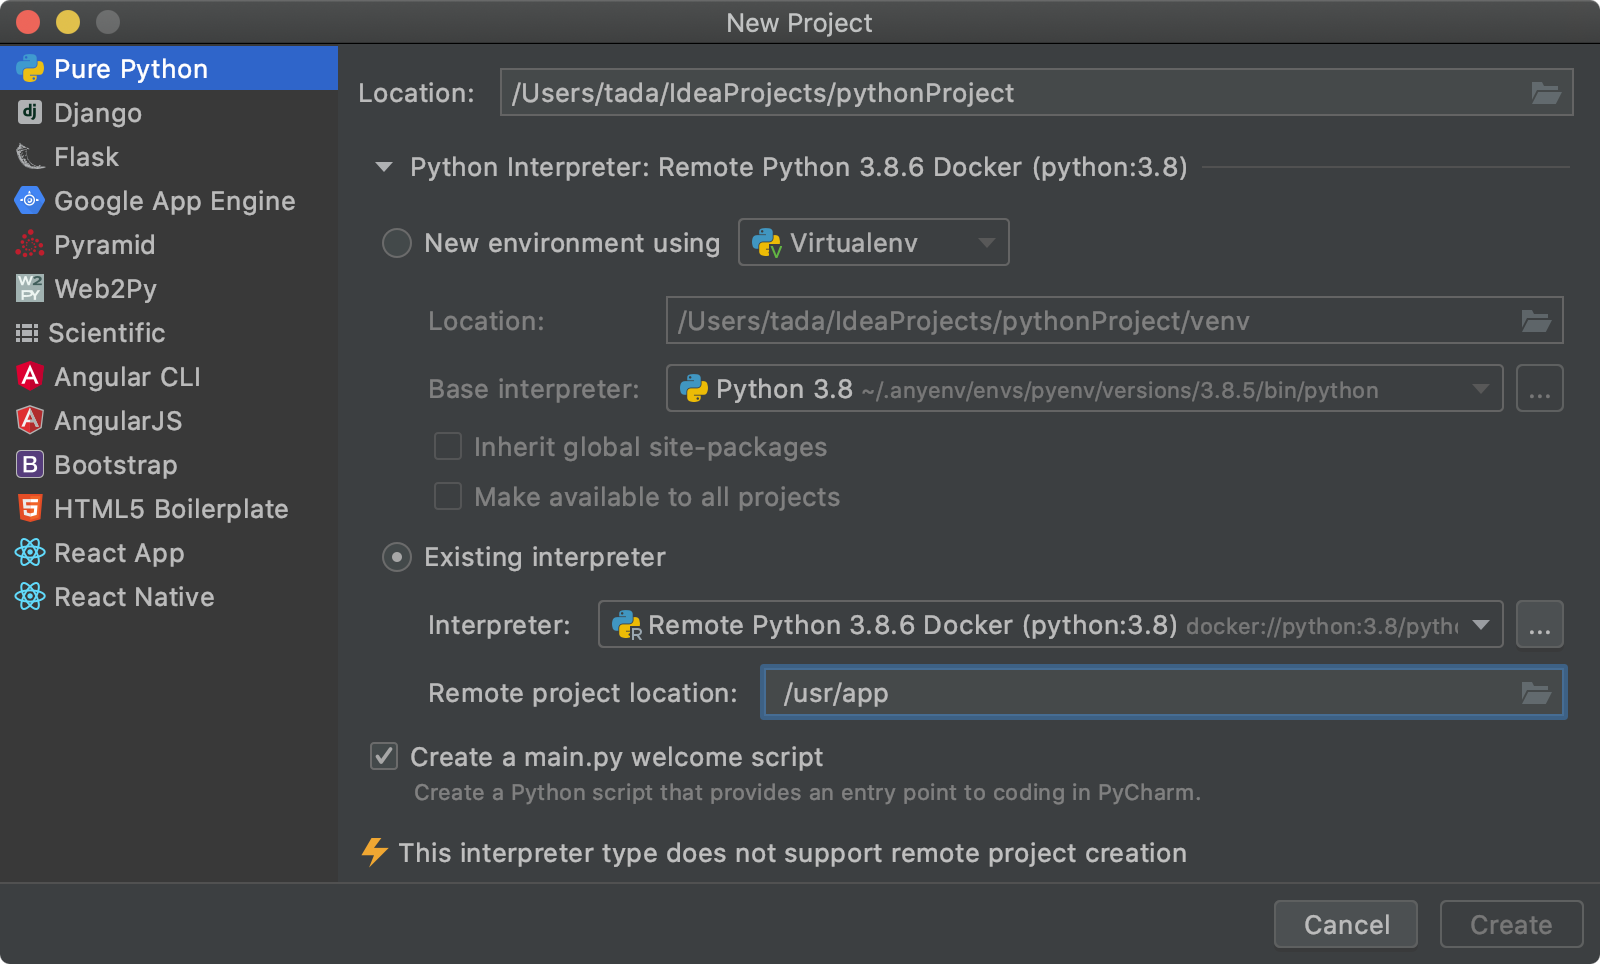Click the Cancel button
Screen dimensions: 1600x964
coord(1345,924)
